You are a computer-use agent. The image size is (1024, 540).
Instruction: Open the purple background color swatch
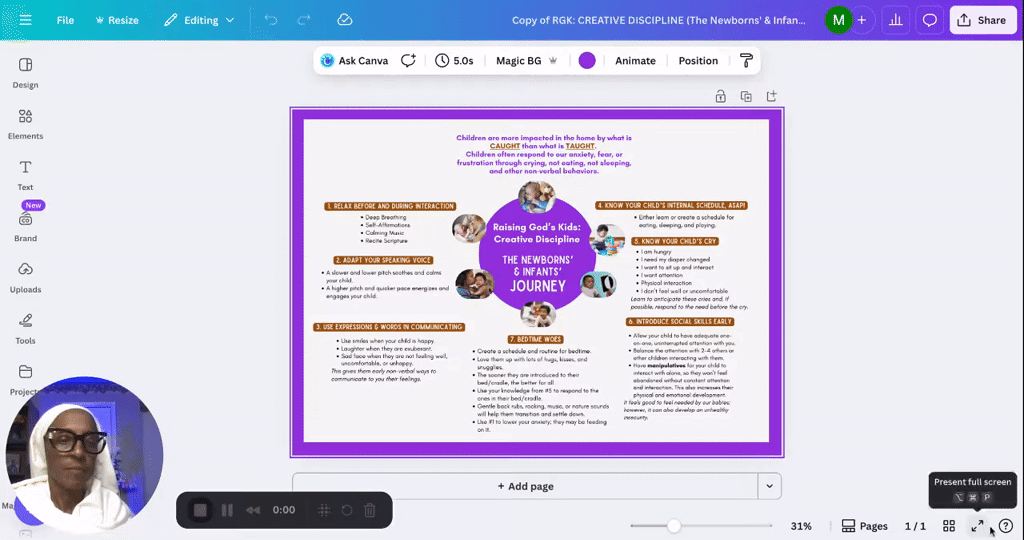pyautogui.click(x=587, y=61)
